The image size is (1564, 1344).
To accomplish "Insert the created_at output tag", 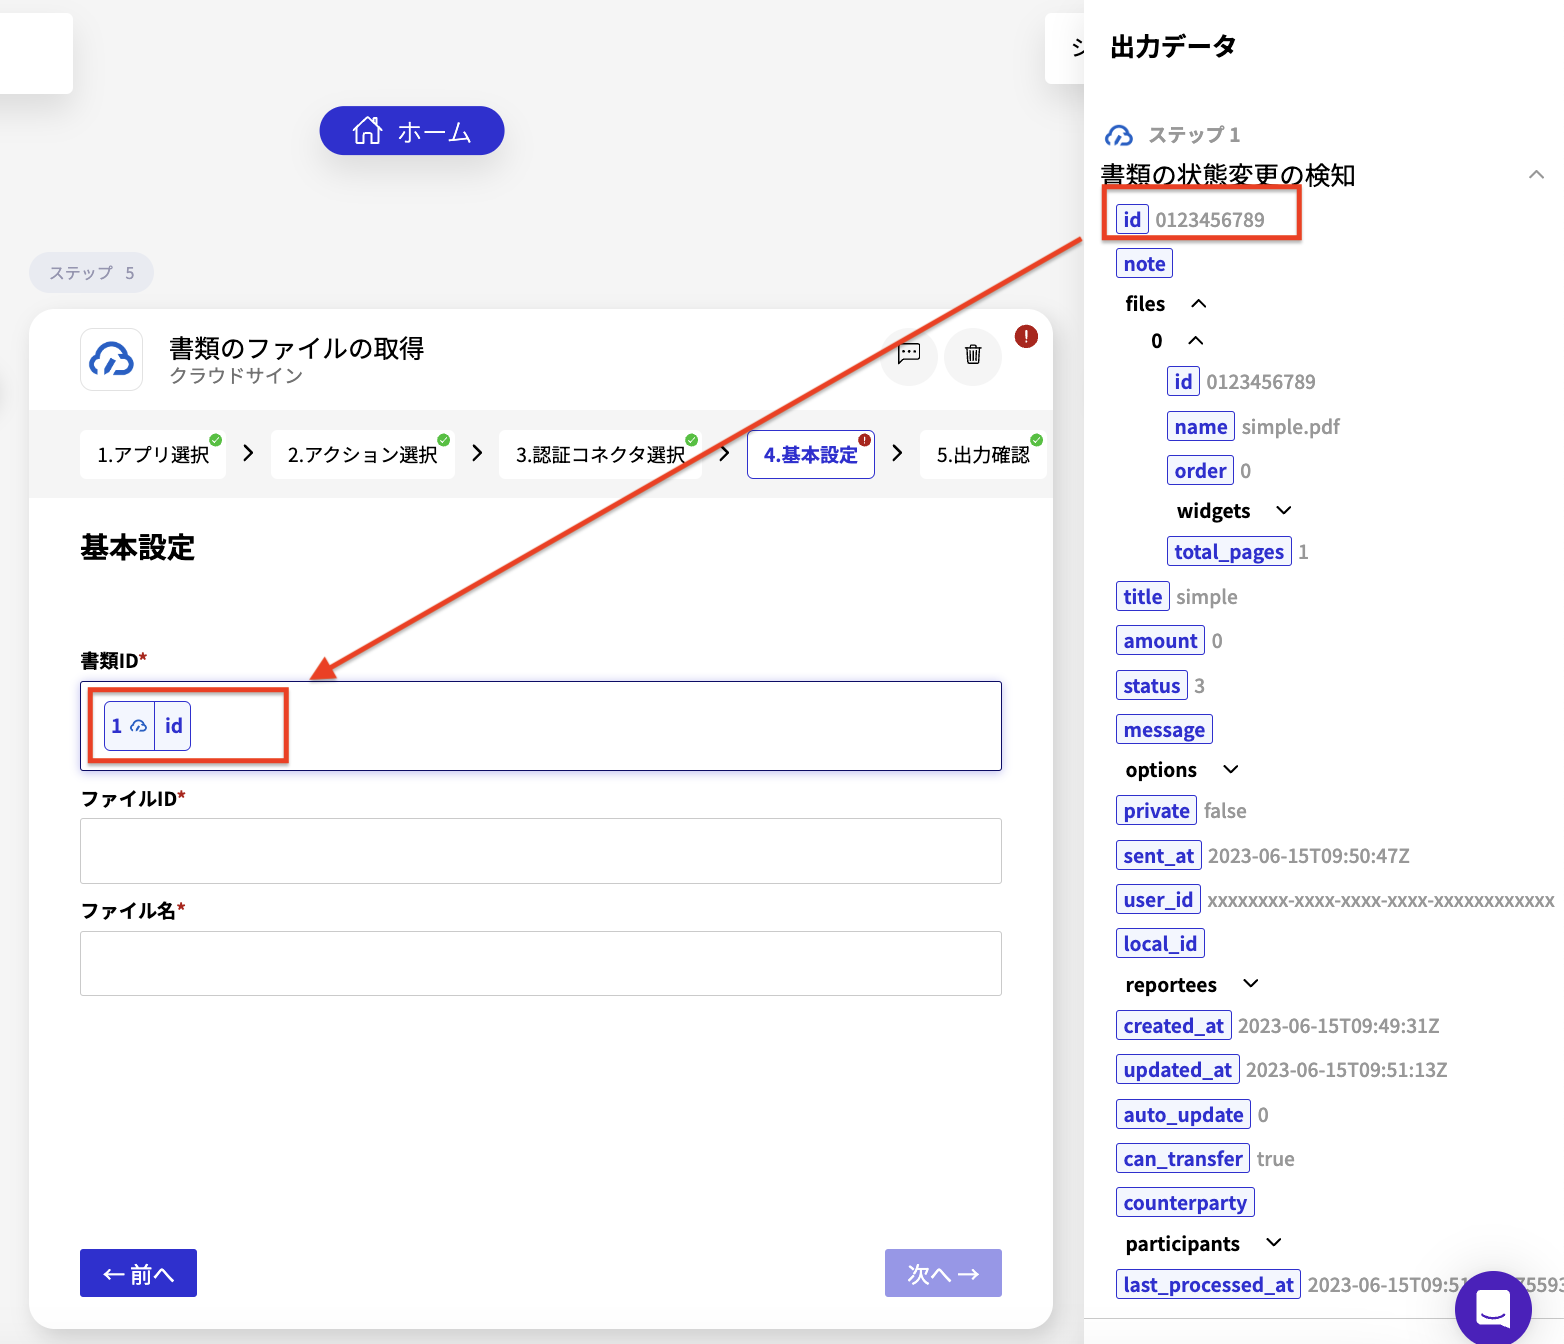I will click(x=1173, y=1026).
